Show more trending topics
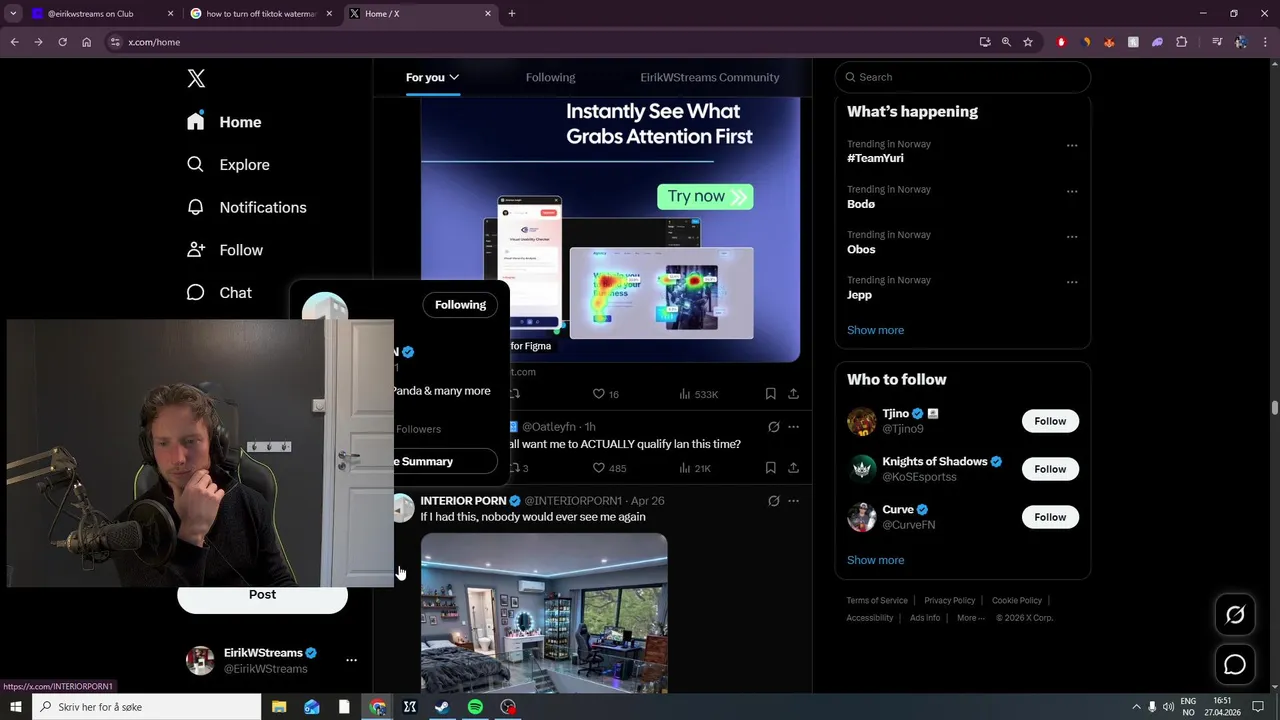Screen dimensions: 1280x720 875,330
